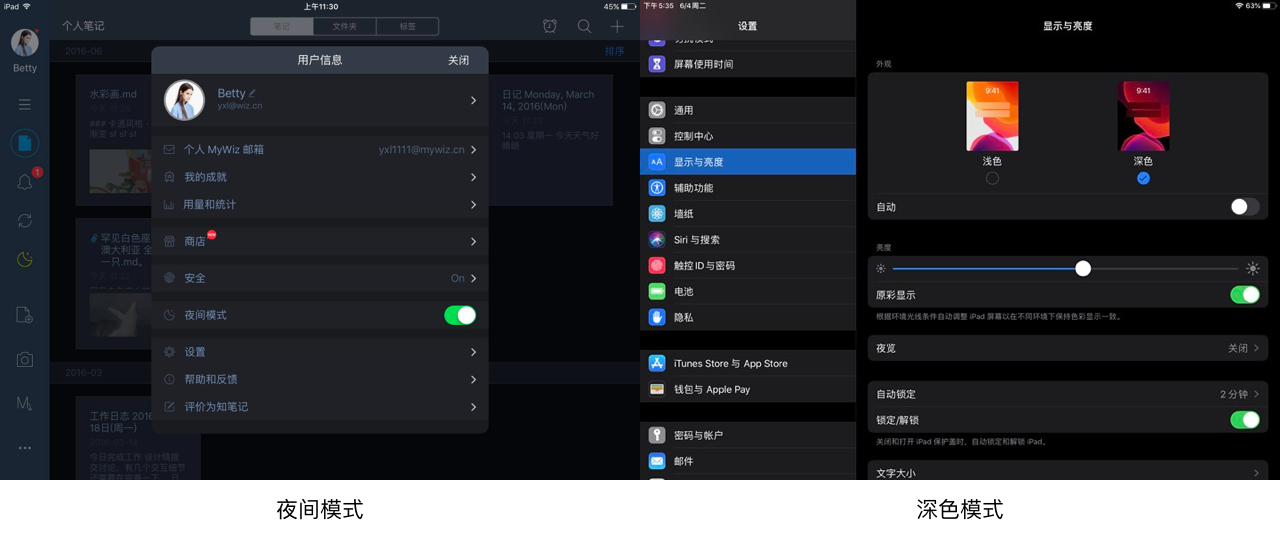This screenshot has width=1280, height=542.
Task: Tap the alarm clock reminder icon
Action: [550, 26]
